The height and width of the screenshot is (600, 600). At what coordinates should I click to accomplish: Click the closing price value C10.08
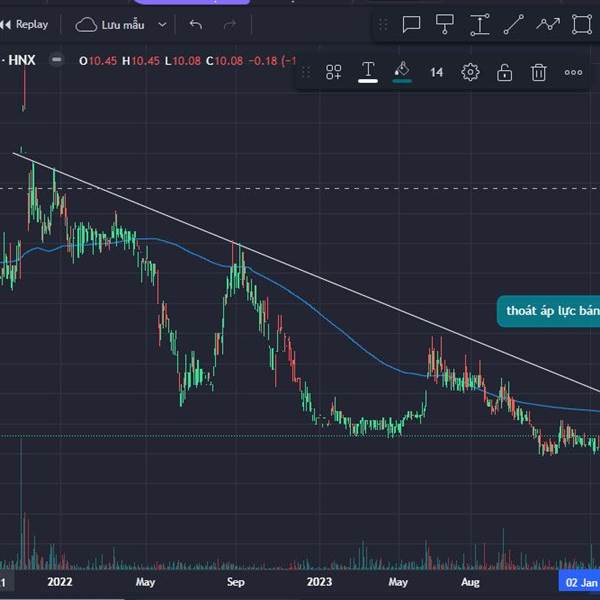(x=225, y=61)
